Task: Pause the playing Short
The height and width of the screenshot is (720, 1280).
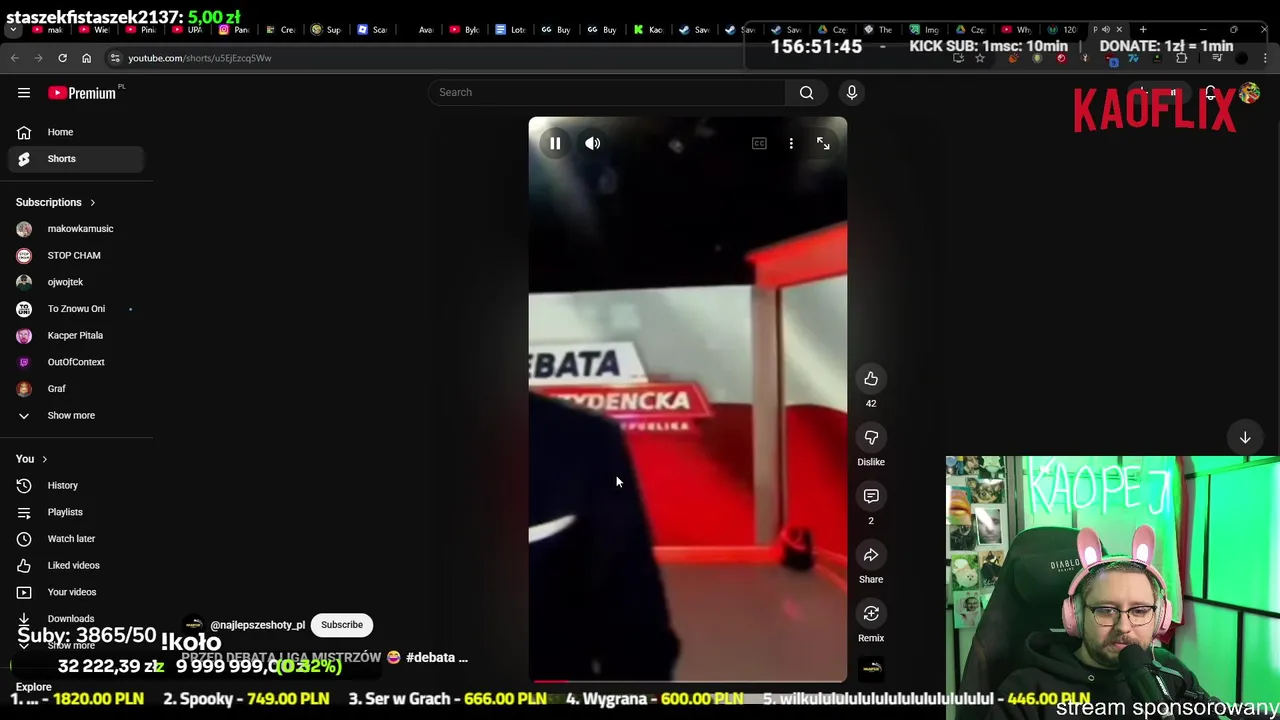Action: tap(555, 143)
